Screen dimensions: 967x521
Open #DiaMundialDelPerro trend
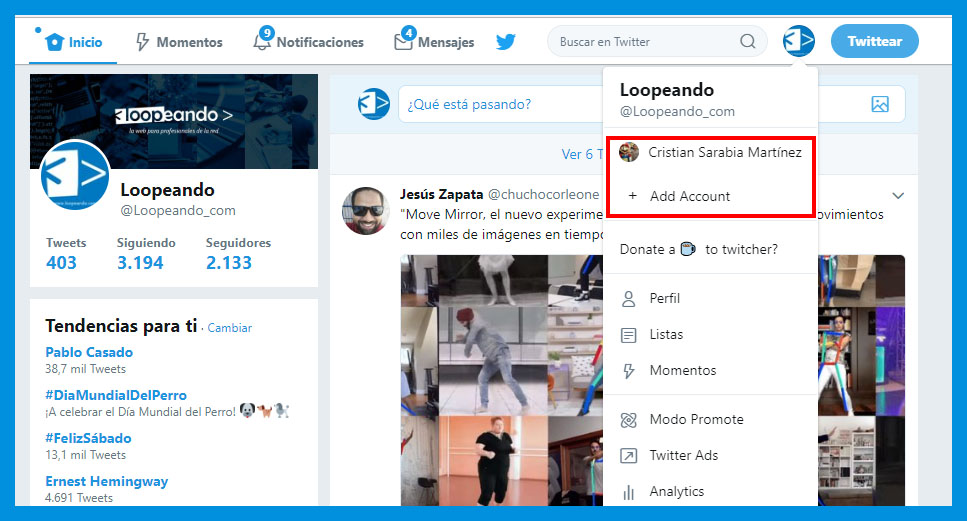[x=116, y=395]
